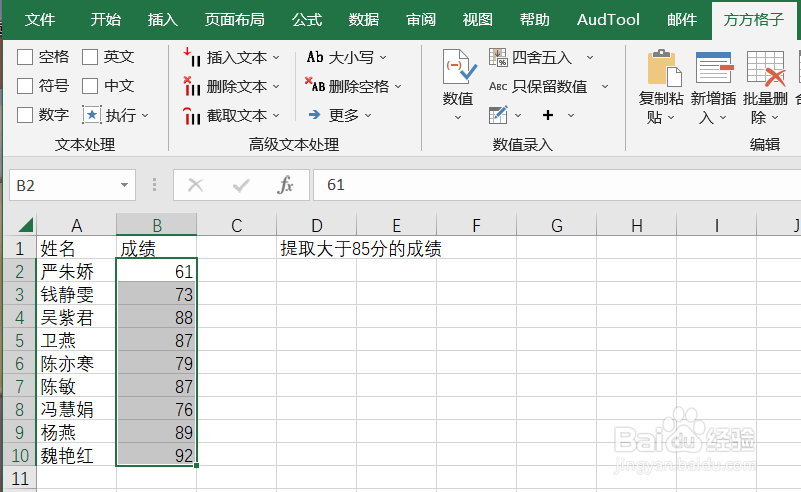Click the Insert Text (插入文本) icon

click(192, 57)
